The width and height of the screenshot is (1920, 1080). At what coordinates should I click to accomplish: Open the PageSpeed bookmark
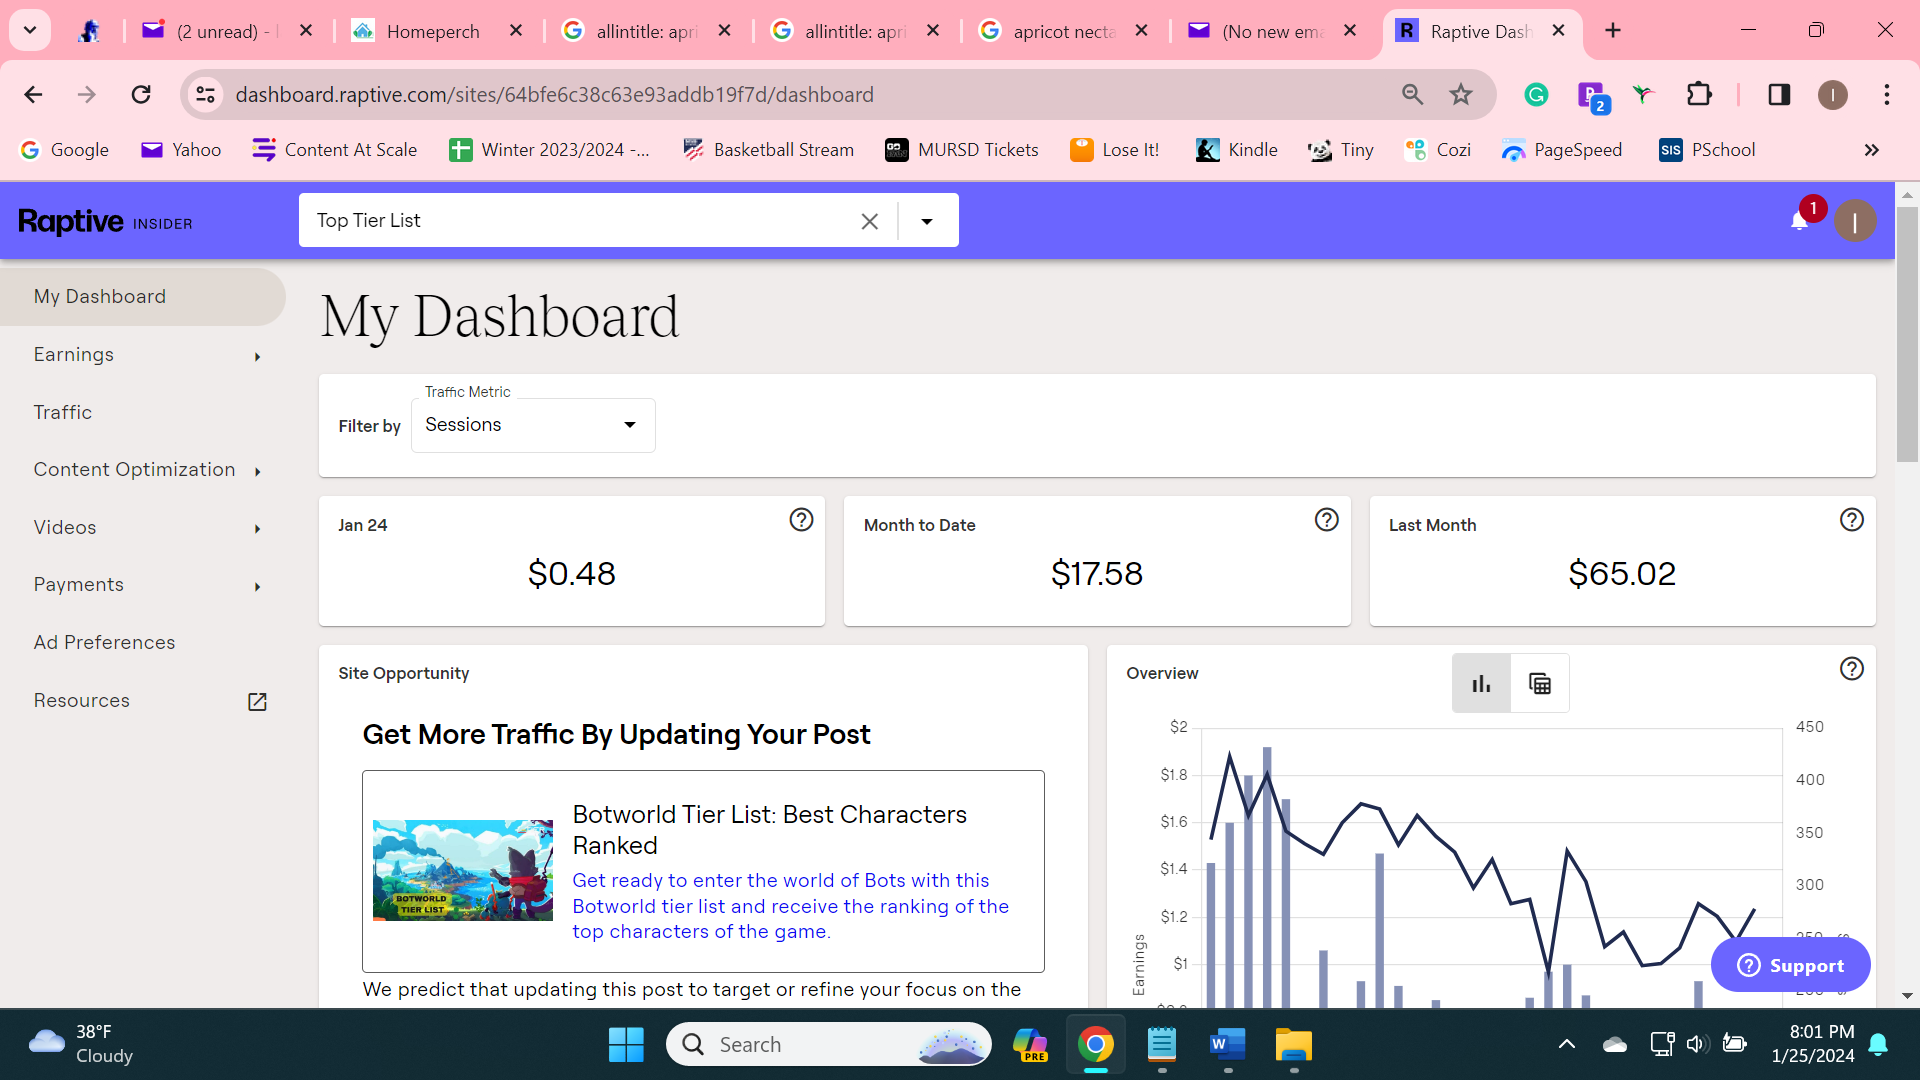(1562, 150)
